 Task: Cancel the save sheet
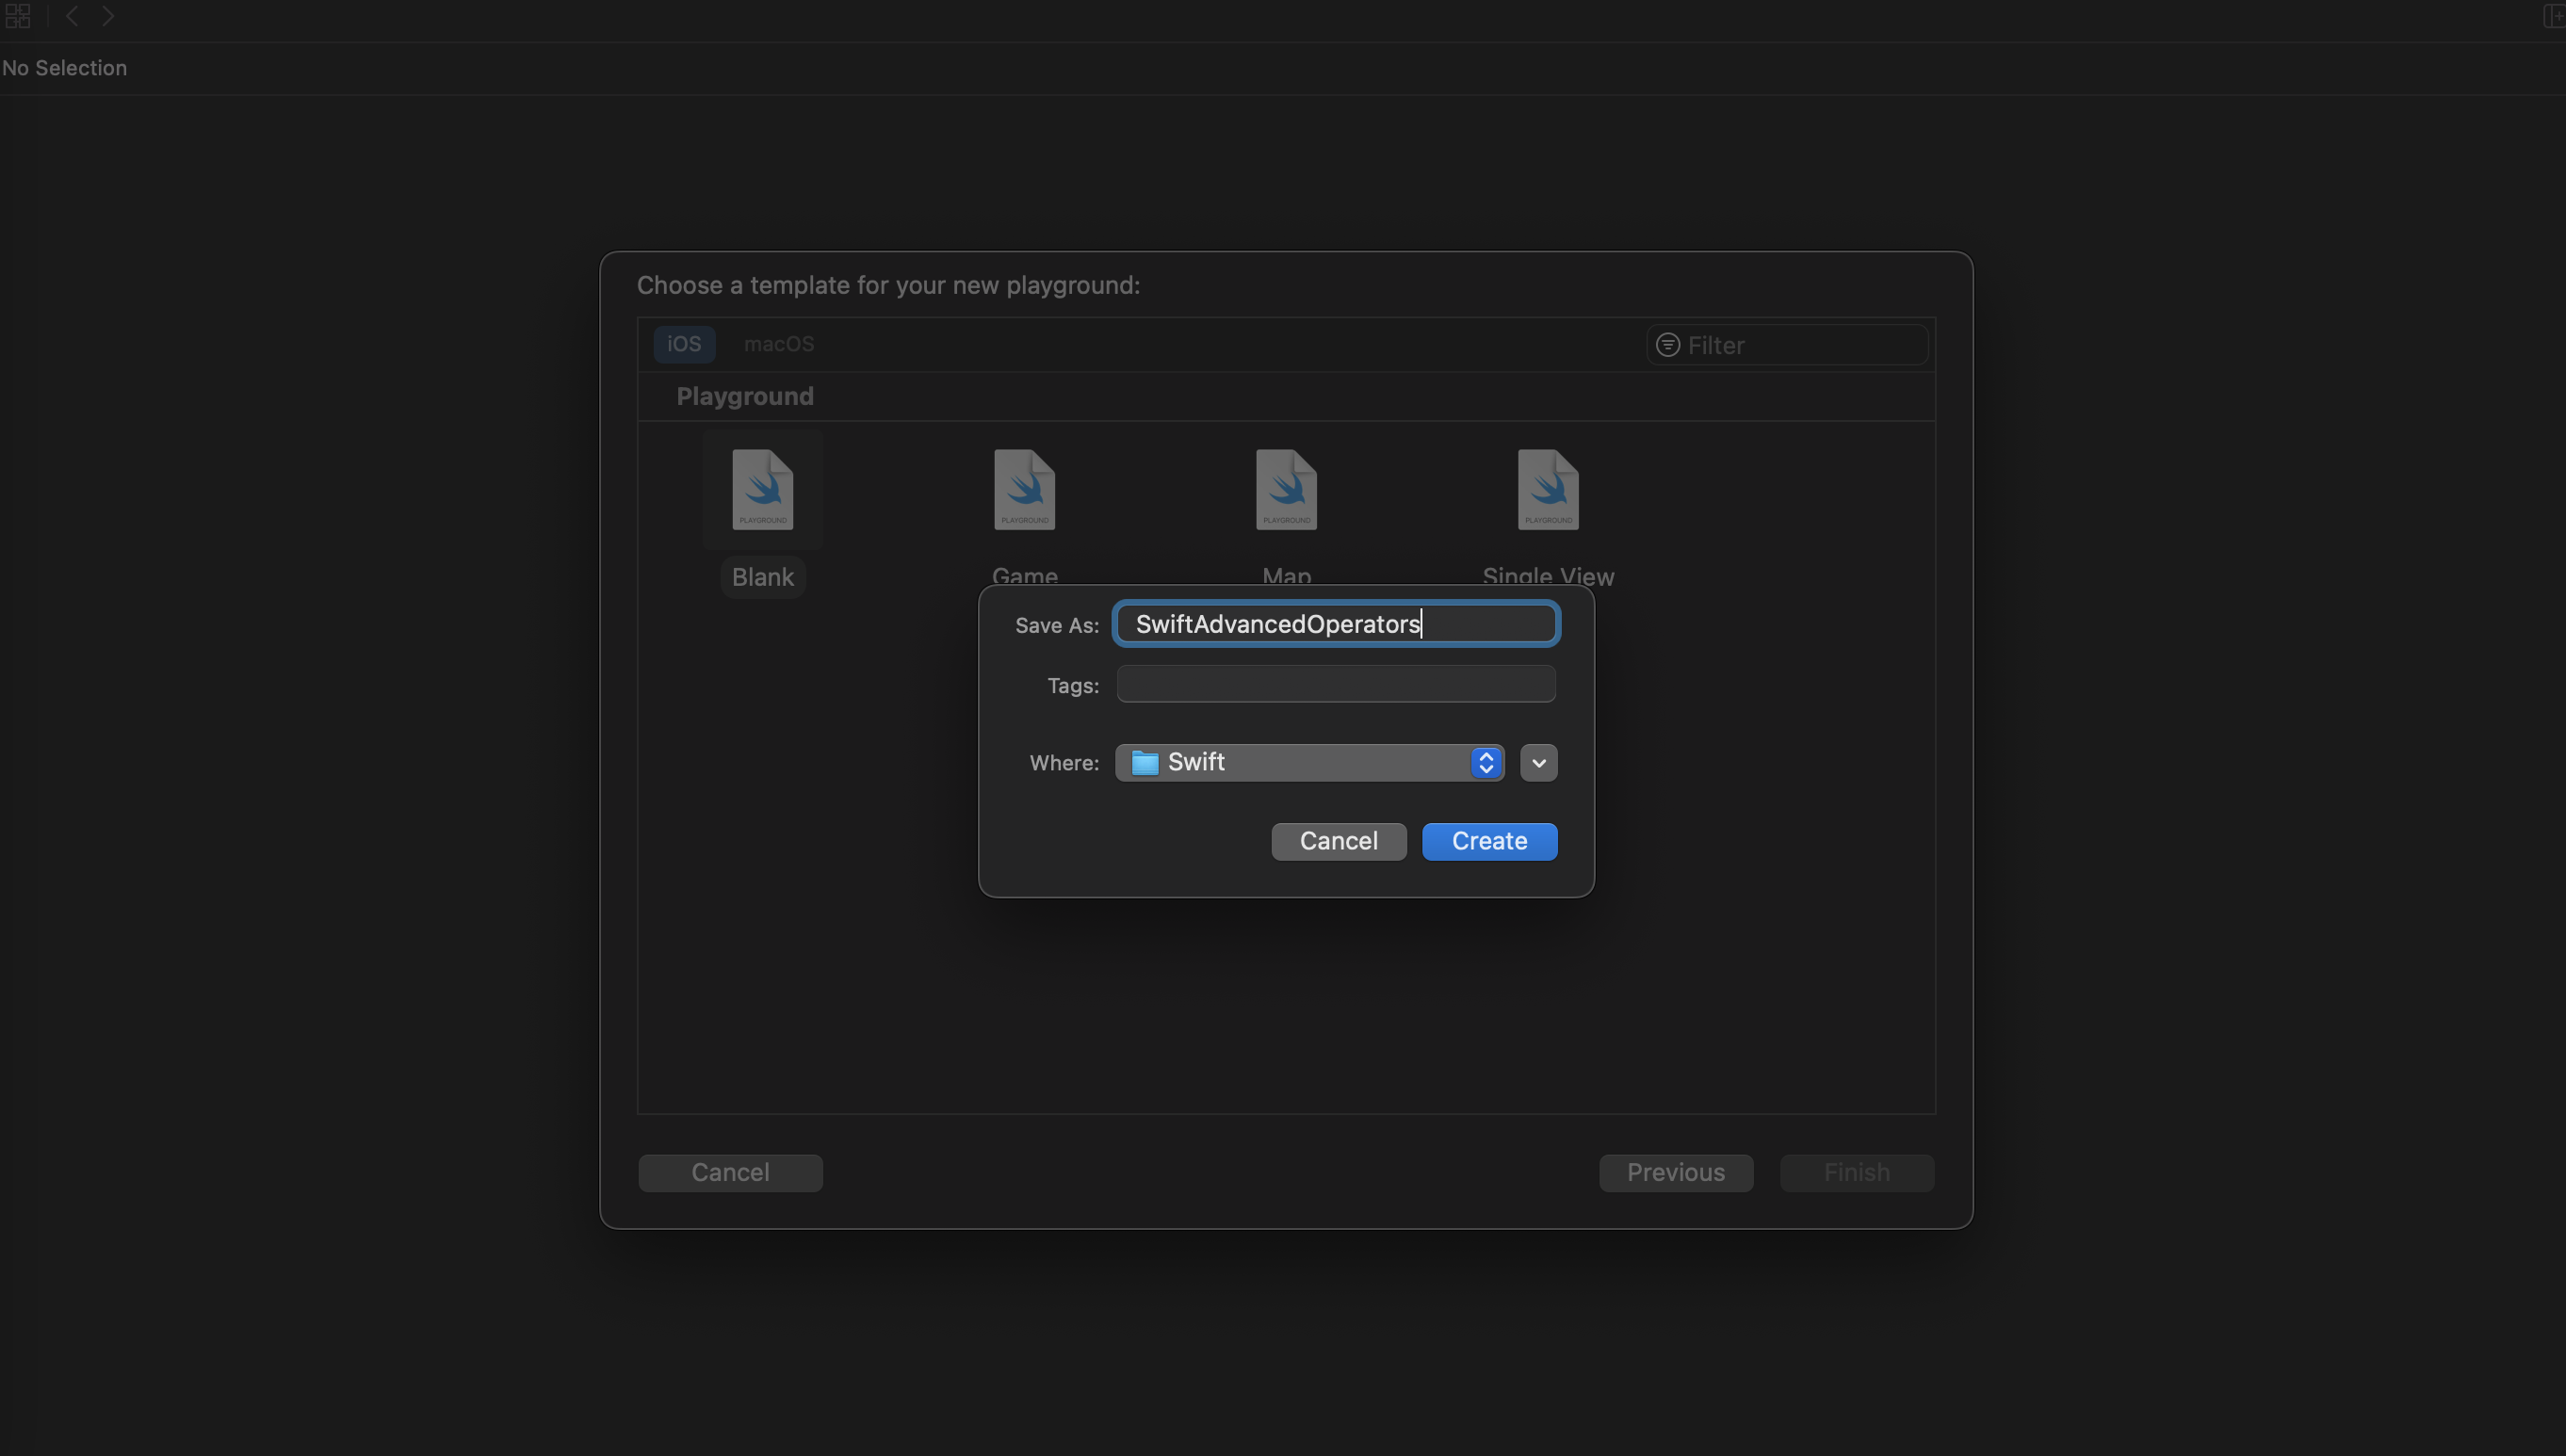[x=1338, y=841]
